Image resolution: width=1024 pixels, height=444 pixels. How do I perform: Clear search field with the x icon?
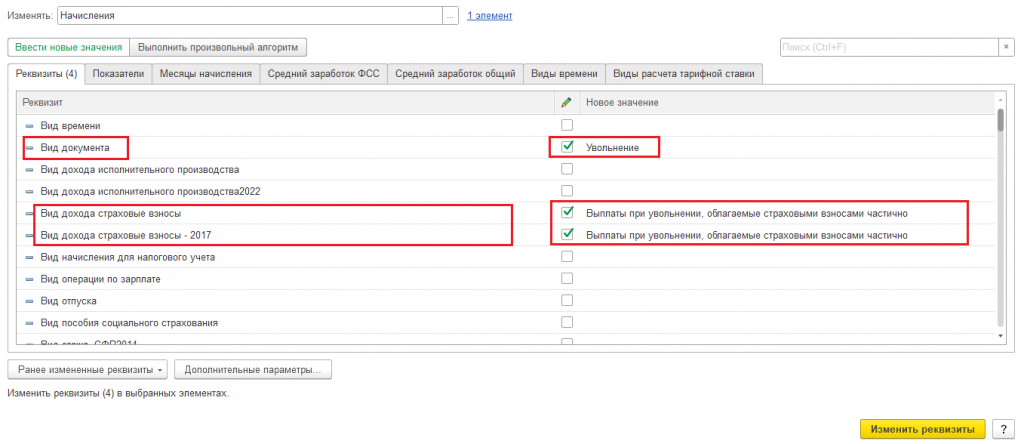1005,47
